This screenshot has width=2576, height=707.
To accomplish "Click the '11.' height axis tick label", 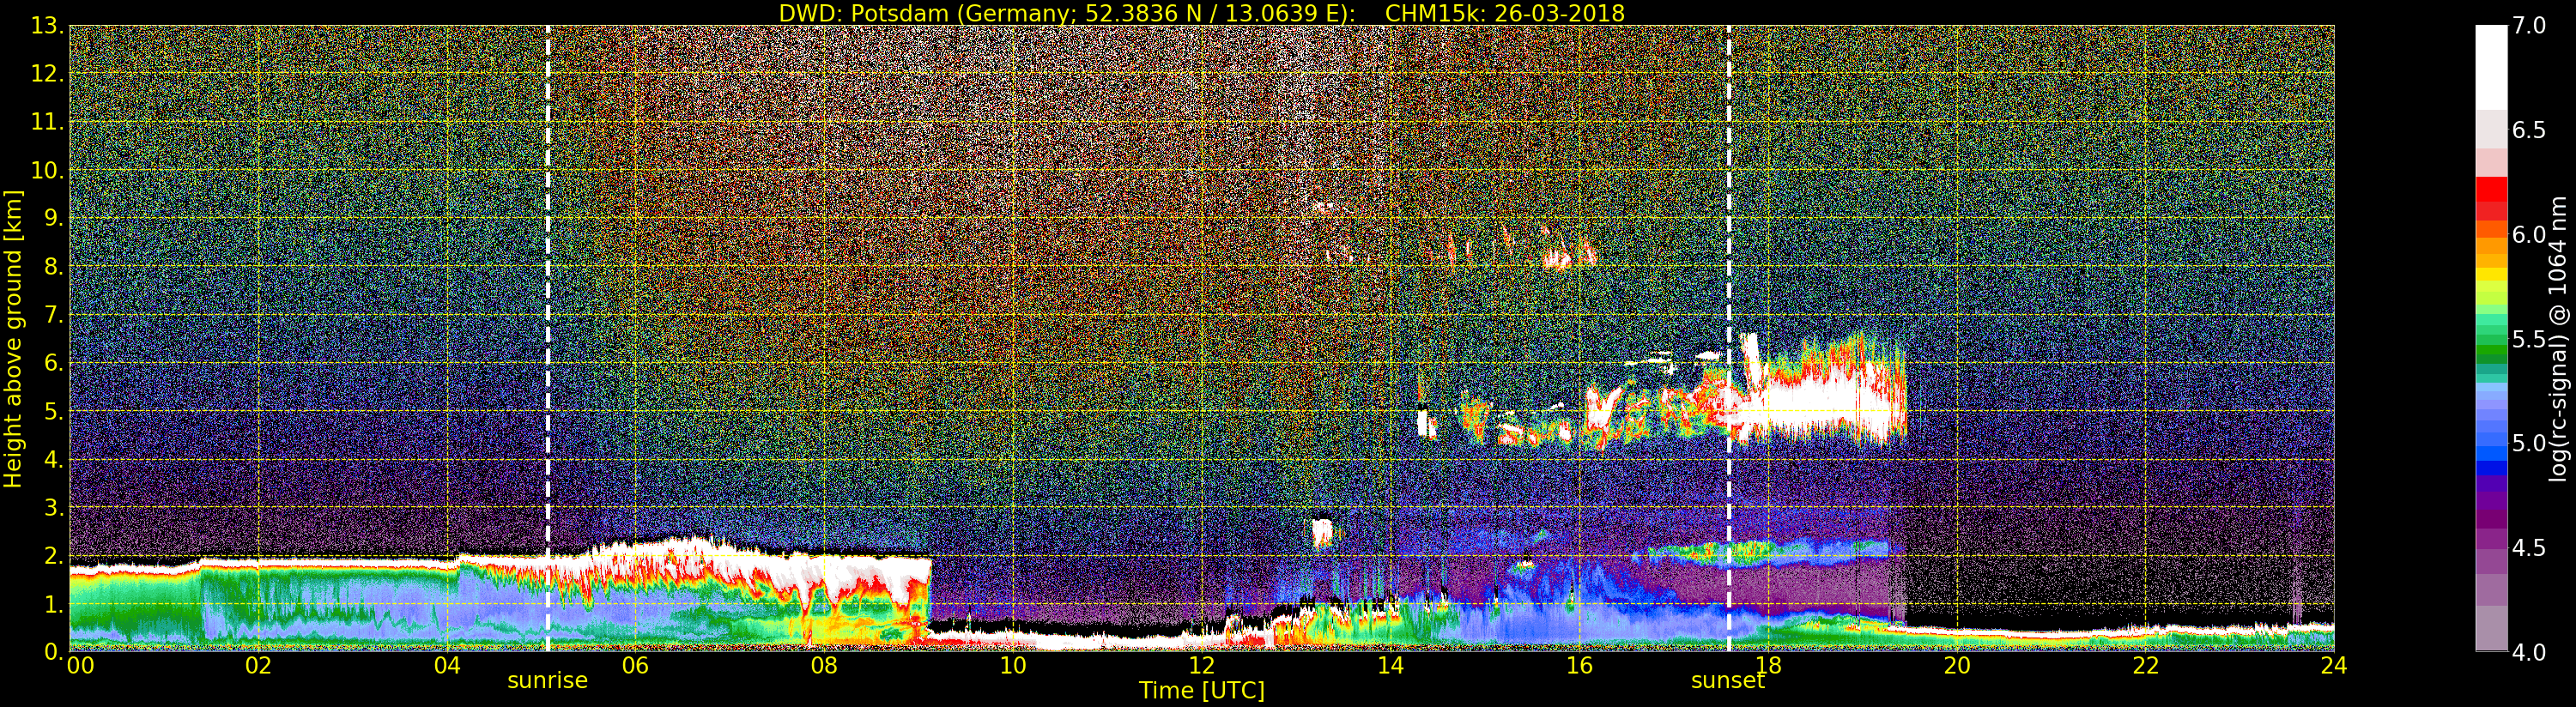I will tap(48, 122).
